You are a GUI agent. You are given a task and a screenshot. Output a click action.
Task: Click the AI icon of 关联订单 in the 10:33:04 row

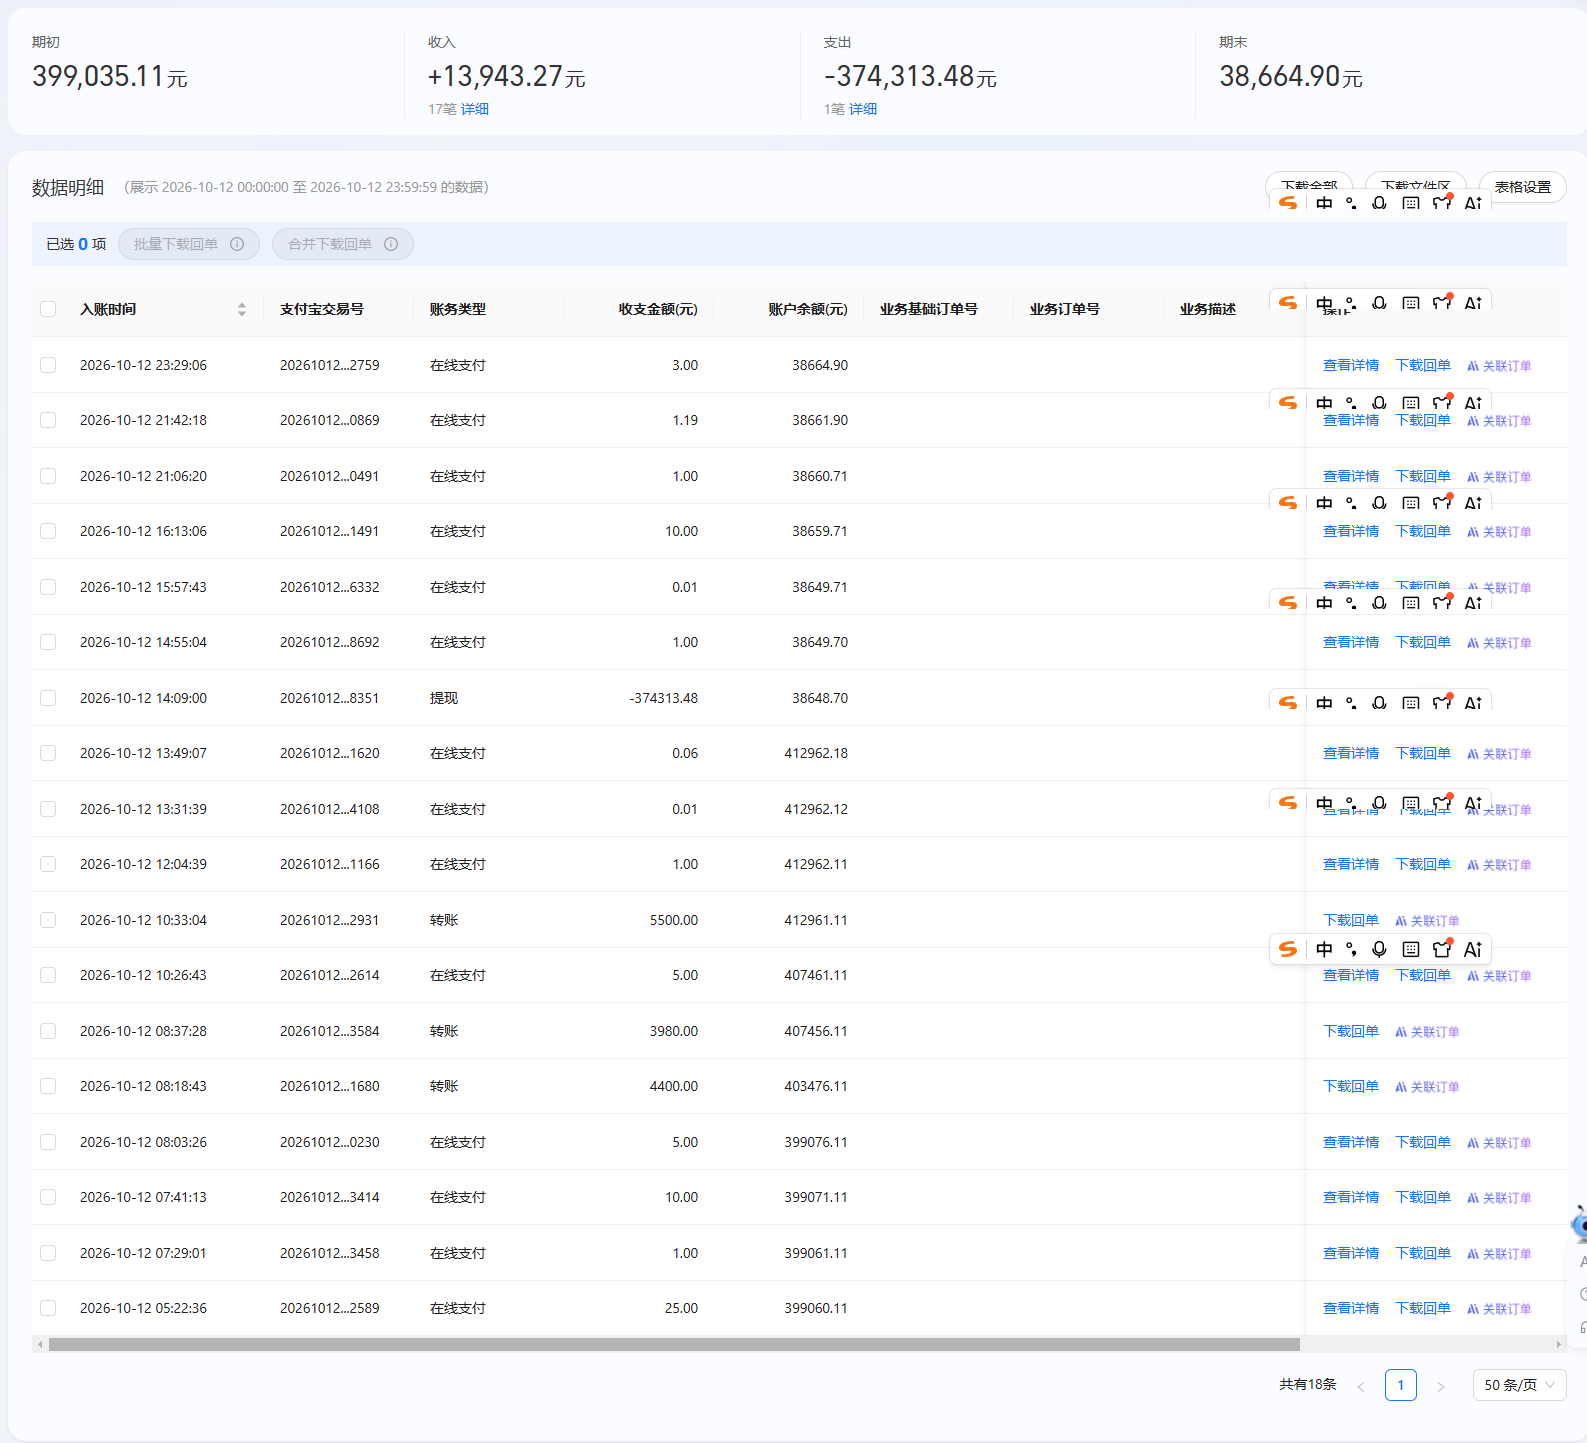coord(1401,921)
